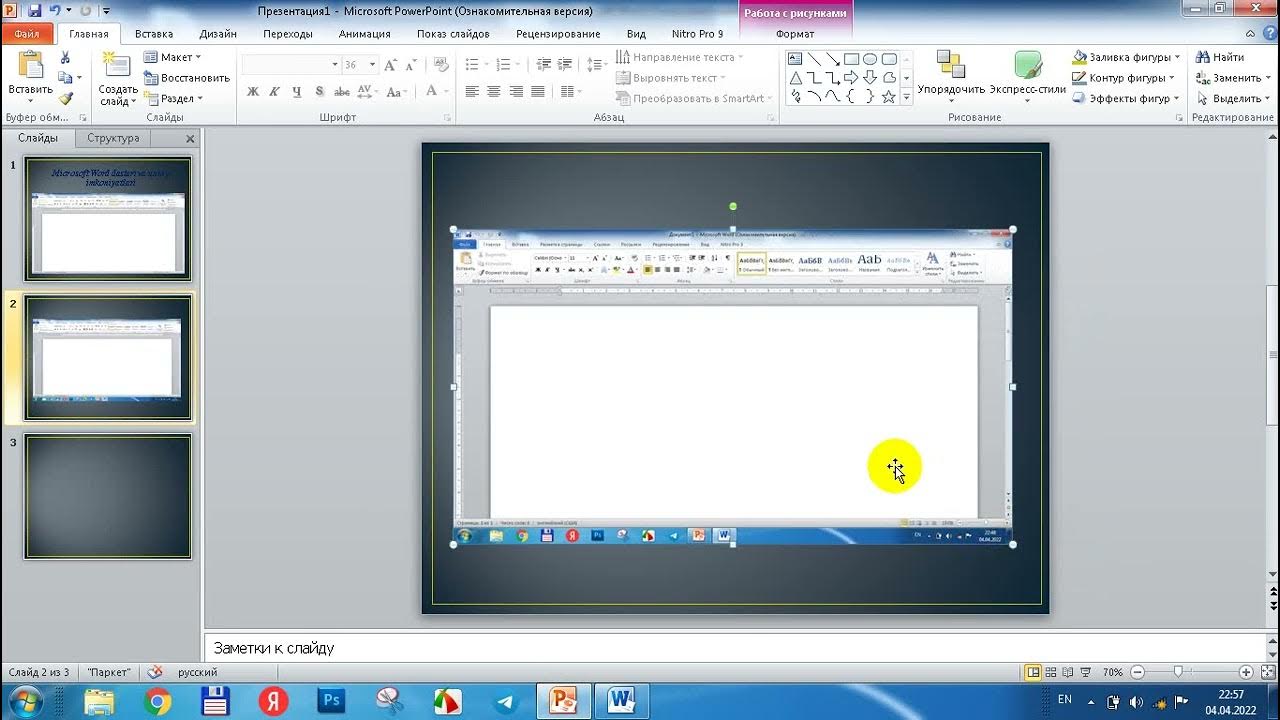
Task: Click the Save icon in the quick access toolbar
Action: (x=35, y=10)
